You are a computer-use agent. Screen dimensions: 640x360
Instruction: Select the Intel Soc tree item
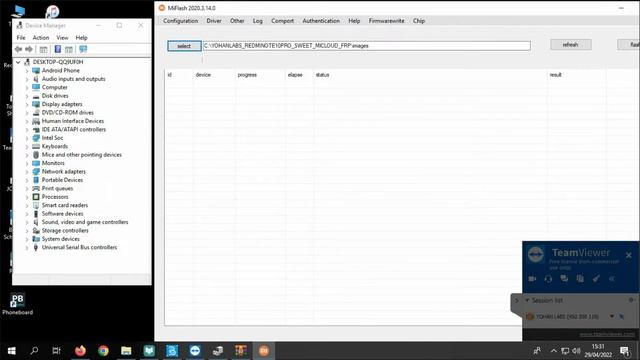coord(52,138)
